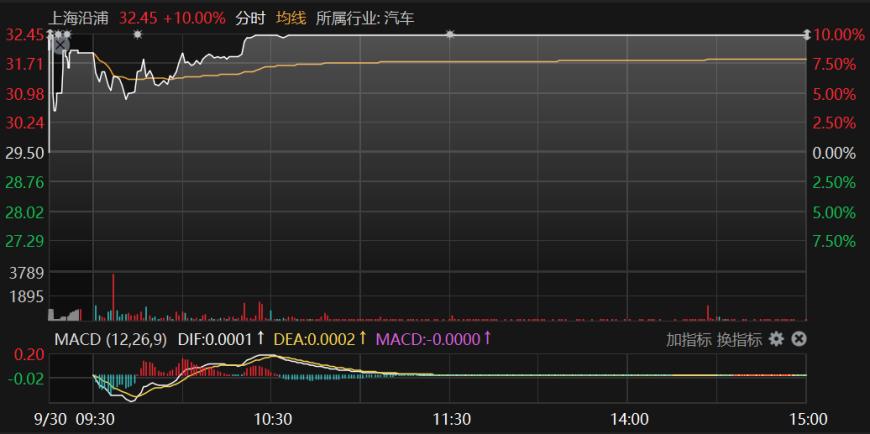Screen dimensions: 870x434
Task: Click the purple MACD value up arrow
Action: tap(487, 339)
